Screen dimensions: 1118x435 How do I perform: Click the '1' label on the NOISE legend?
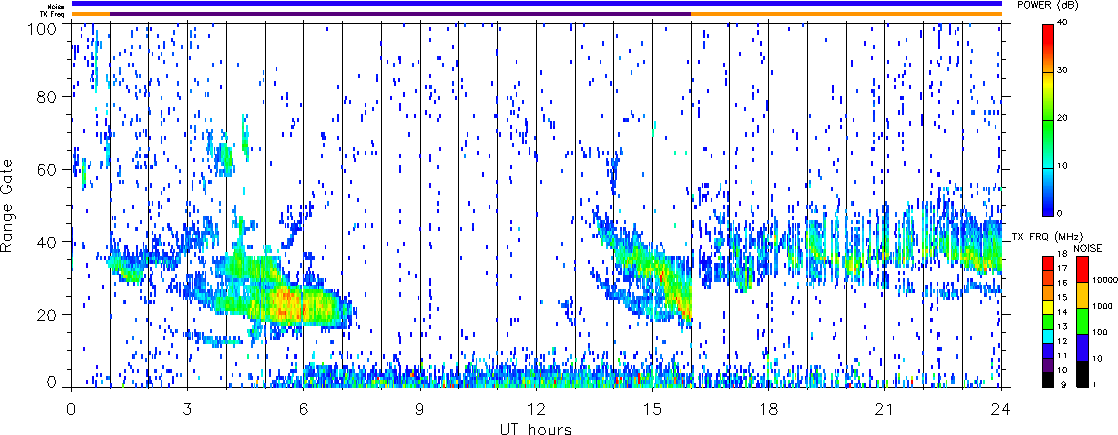(x=1094, y=384)
